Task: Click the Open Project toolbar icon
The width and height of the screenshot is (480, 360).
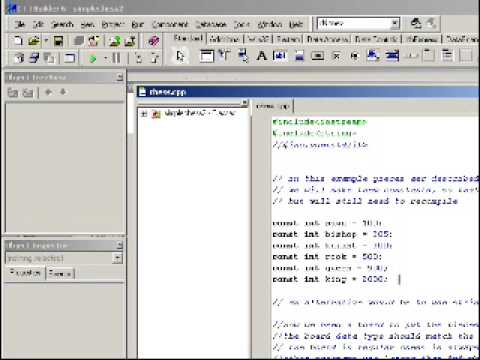Action: (94, 41)
